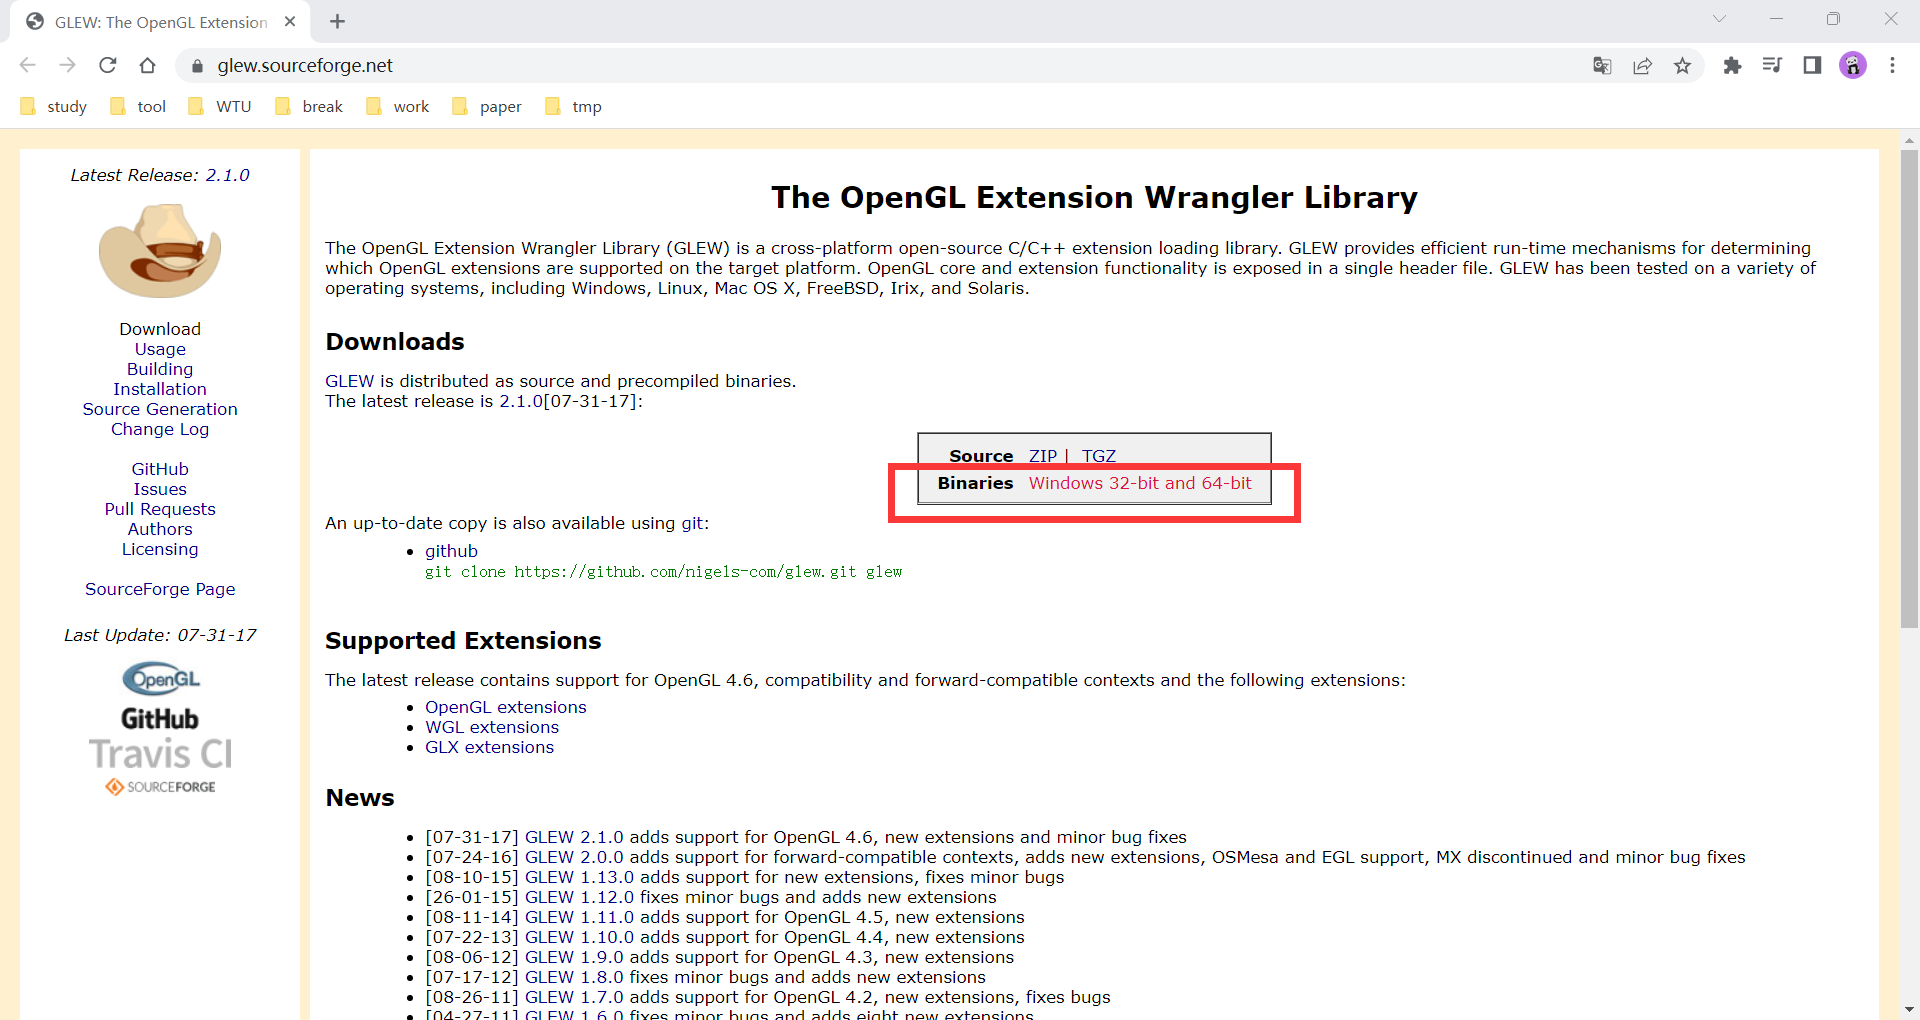
Task: Click the address bar URL
Action: (305, 66)
